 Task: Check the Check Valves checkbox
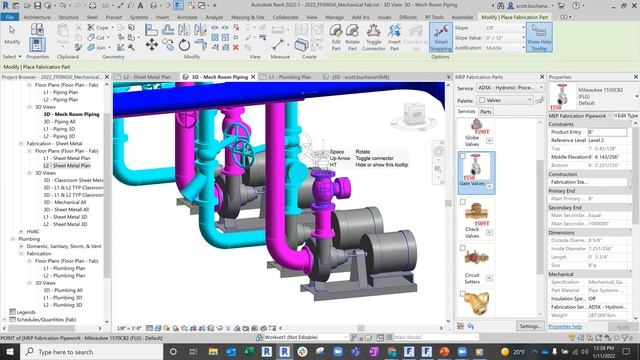point(462,202)
